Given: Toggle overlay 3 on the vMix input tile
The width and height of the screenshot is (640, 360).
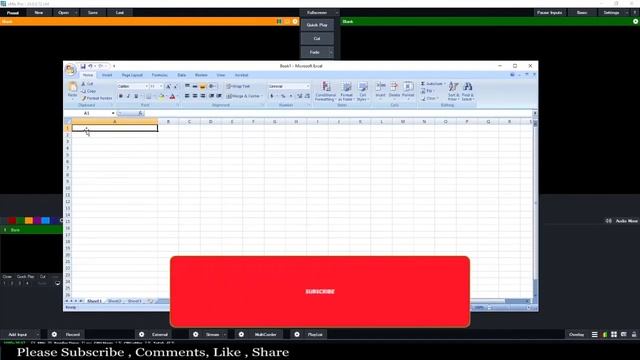Looking at the screenshot, I should [20, 283].
